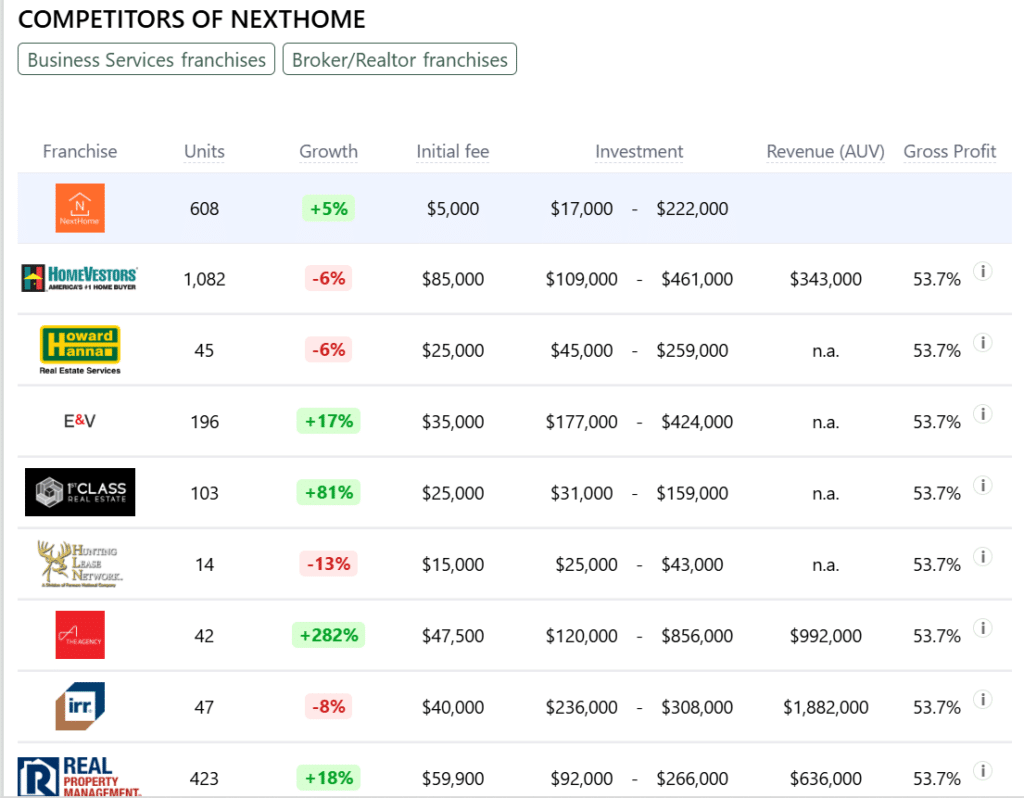Open the irr franchise logo
Image resolution: width=1024 pixels, height=798 pixels.
[80, 706]
